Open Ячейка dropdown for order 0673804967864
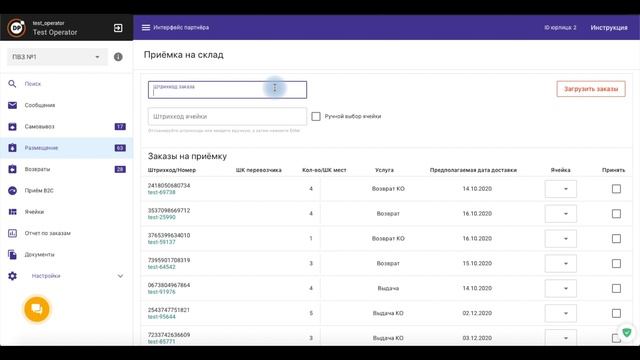Image resolution: width=640 pixels, height=360 pixels. pyautogui.click(x=560, y=288)
